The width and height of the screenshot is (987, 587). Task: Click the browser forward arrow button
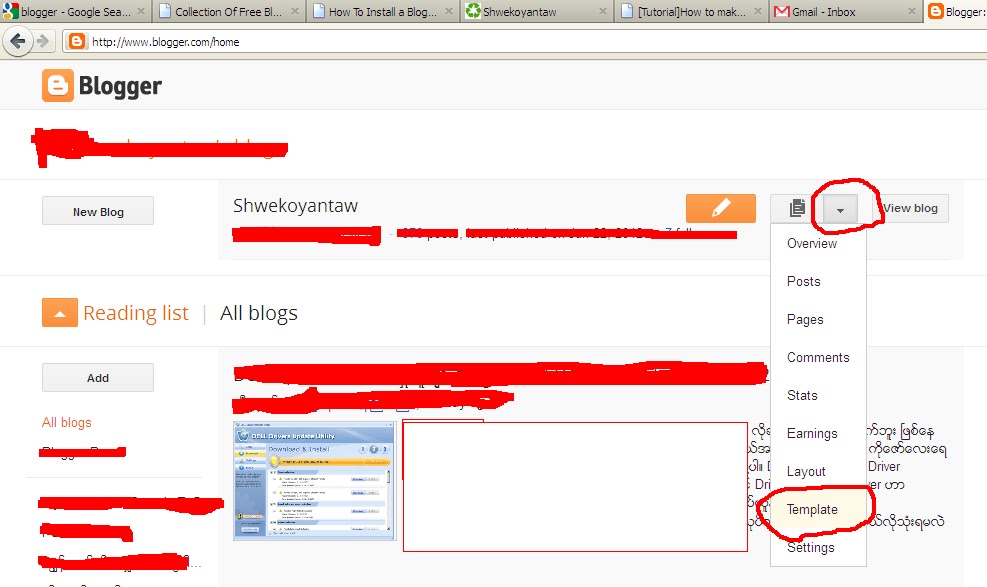coord(43,42)
